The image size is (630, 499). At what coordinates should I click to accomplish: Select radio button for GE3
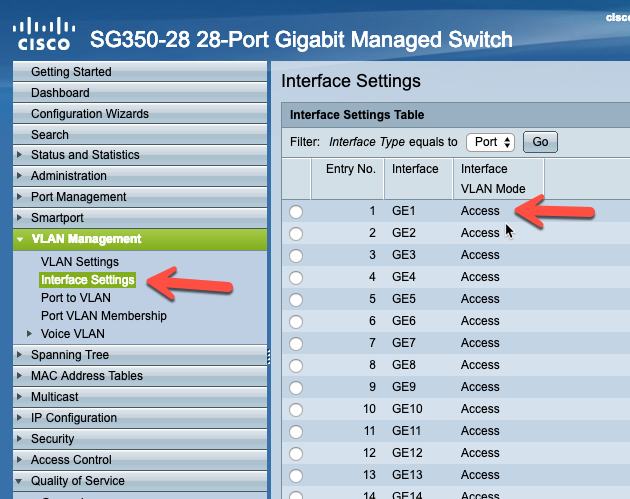coord(296,256)
